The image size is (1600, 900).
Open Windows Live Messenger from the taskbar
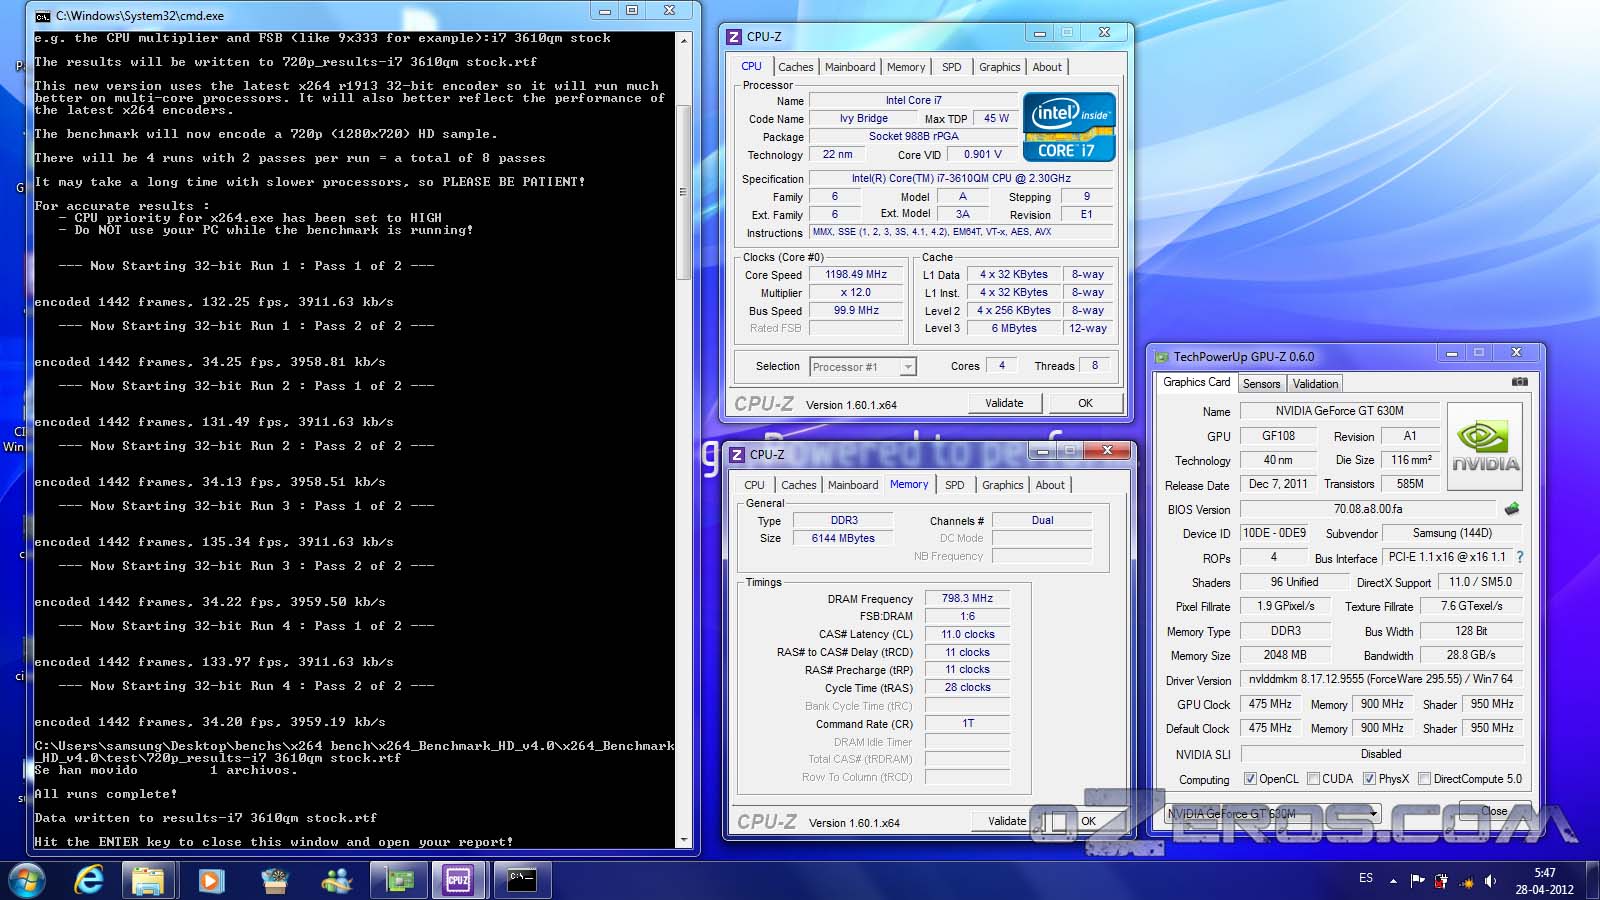[x=337, y=880]
